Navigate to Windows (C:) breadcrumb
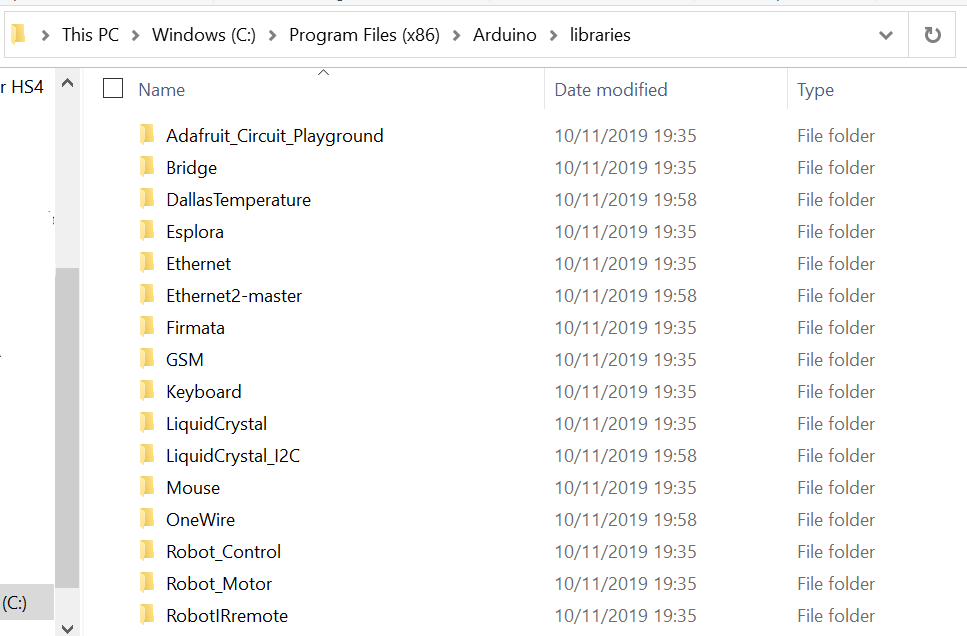967x636 pixels. (204, 35)
